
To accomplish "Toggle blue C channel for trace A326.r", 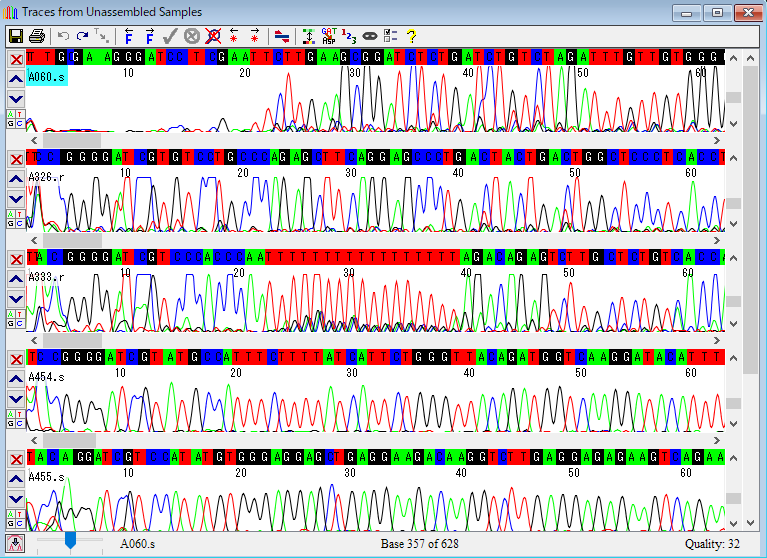I will [20, 223].
